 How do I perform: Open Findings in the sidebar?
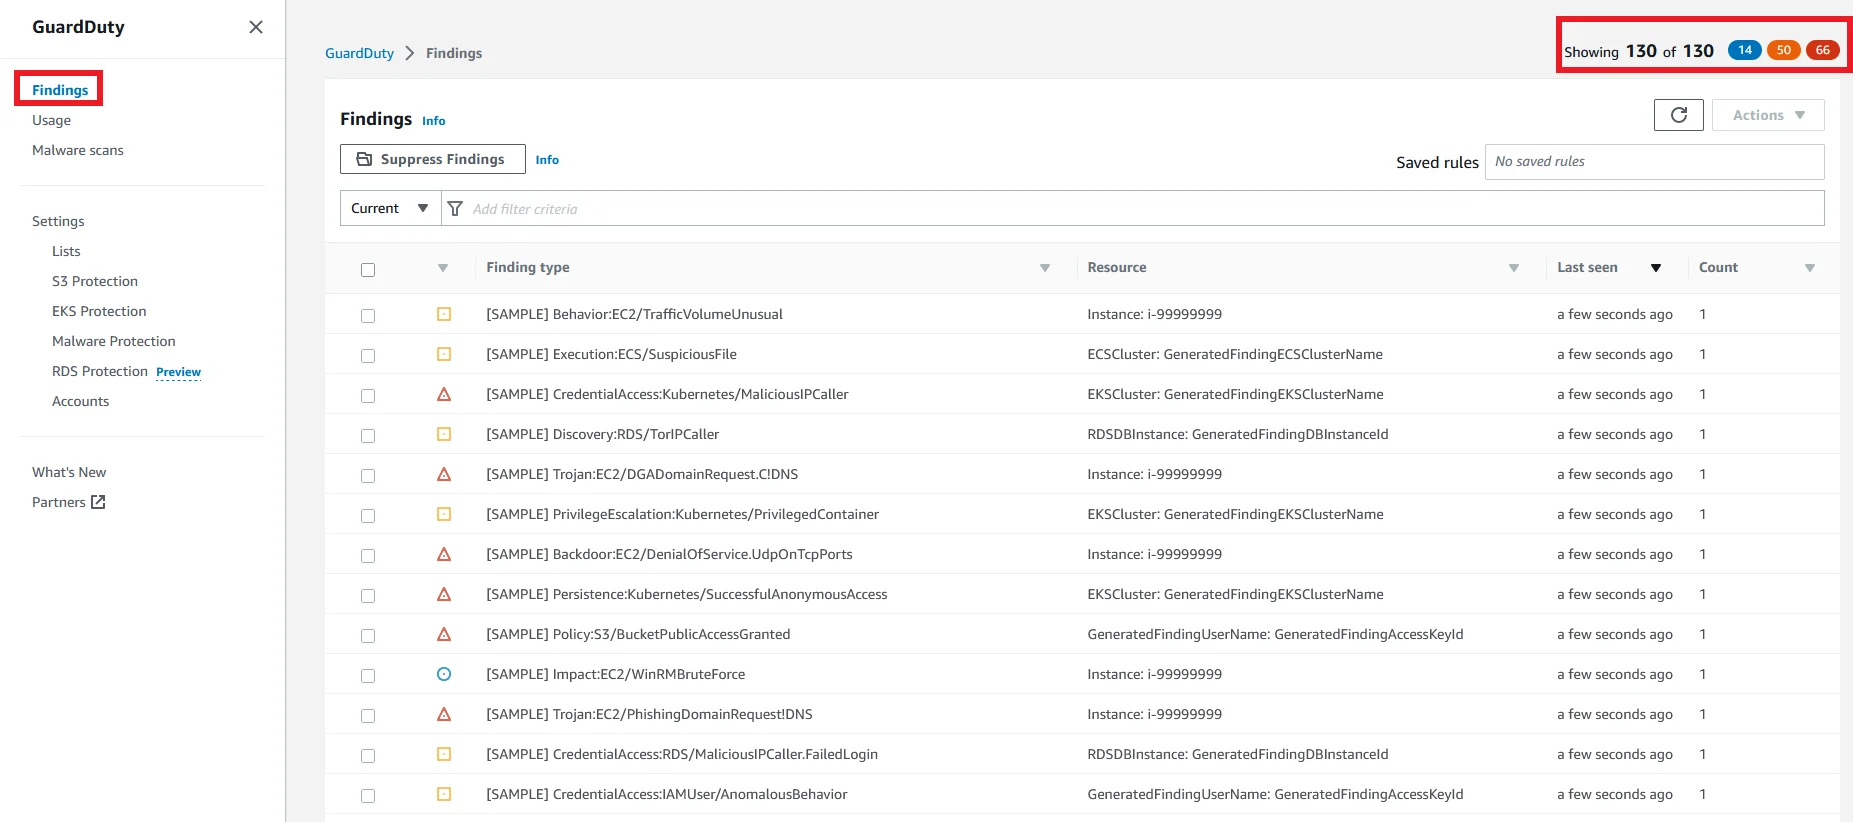click(60, 90)
